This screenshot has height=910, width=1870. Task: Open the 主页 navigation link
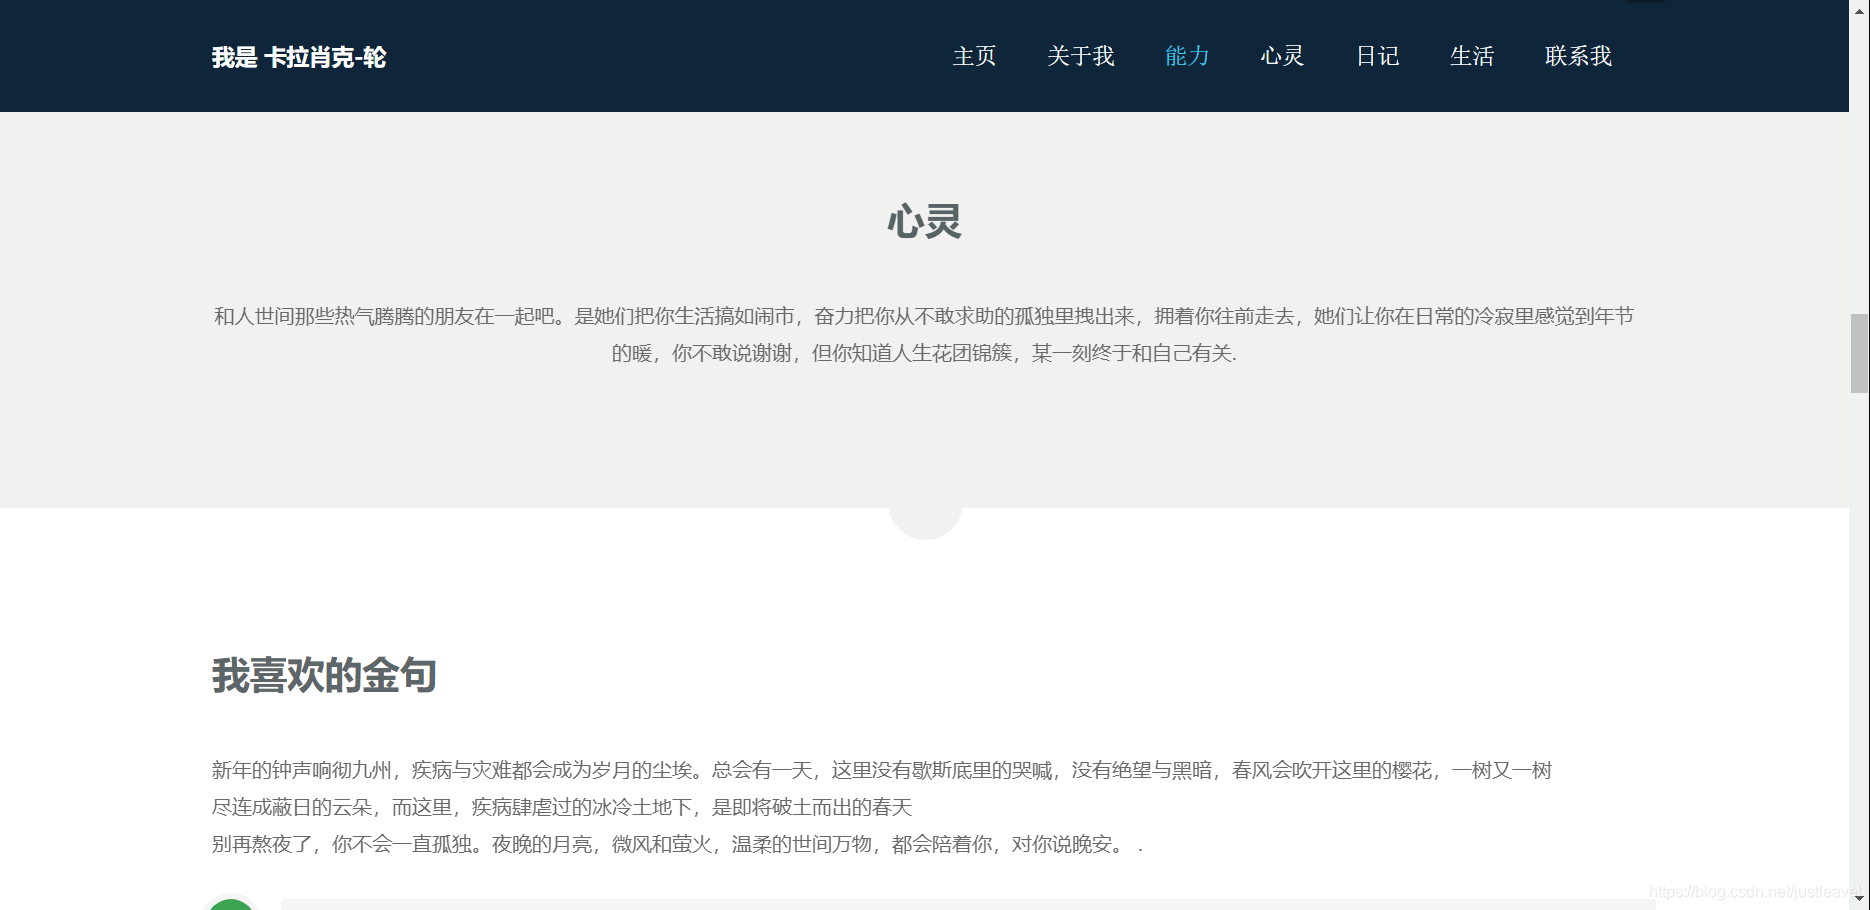[973, 57]
